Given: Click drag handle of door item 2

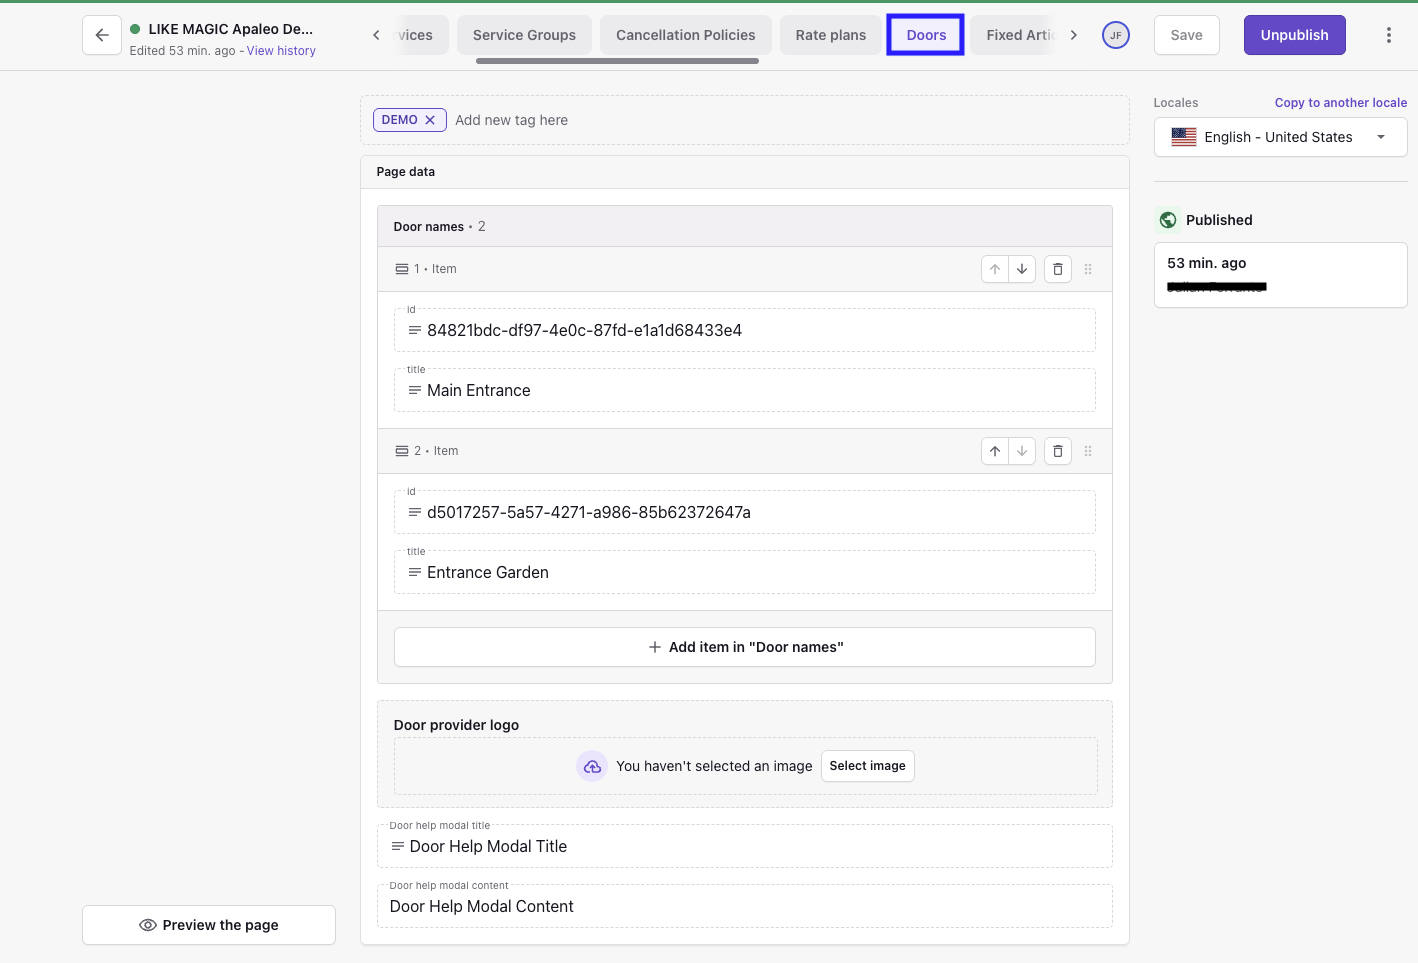Looking at the screenshot, I should point(1088,451).
